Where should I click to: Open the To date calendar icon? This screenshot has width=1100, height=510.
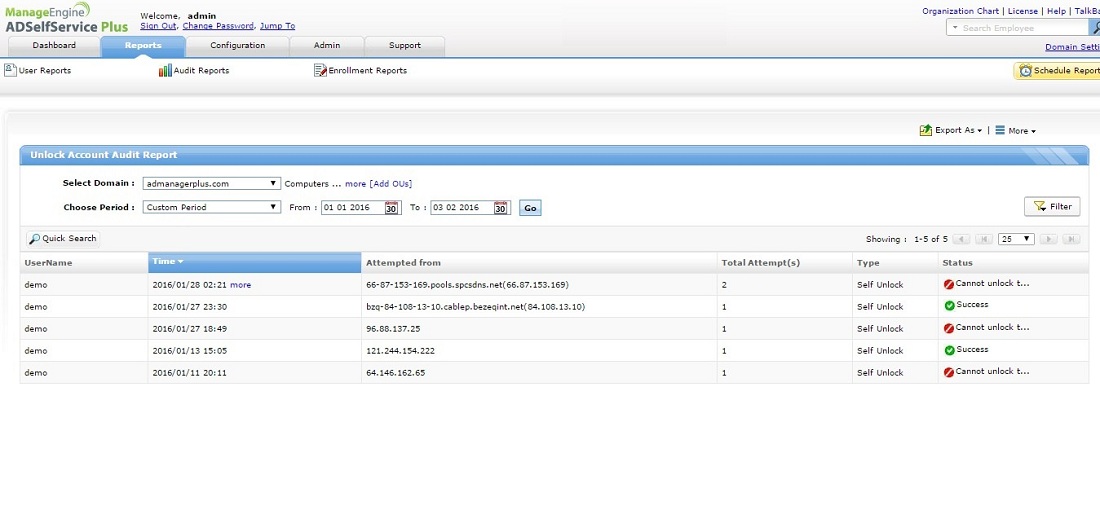tap(500, 208)
